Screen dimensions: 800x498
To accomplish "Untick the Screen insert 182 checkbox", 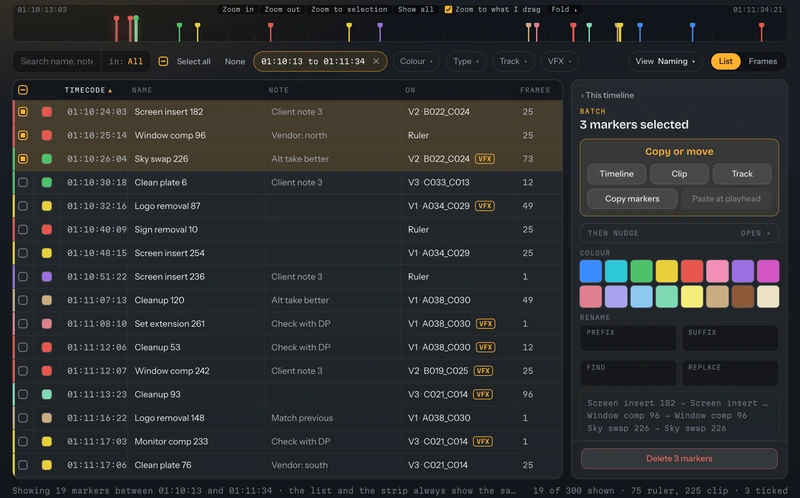I will point(23,112).
